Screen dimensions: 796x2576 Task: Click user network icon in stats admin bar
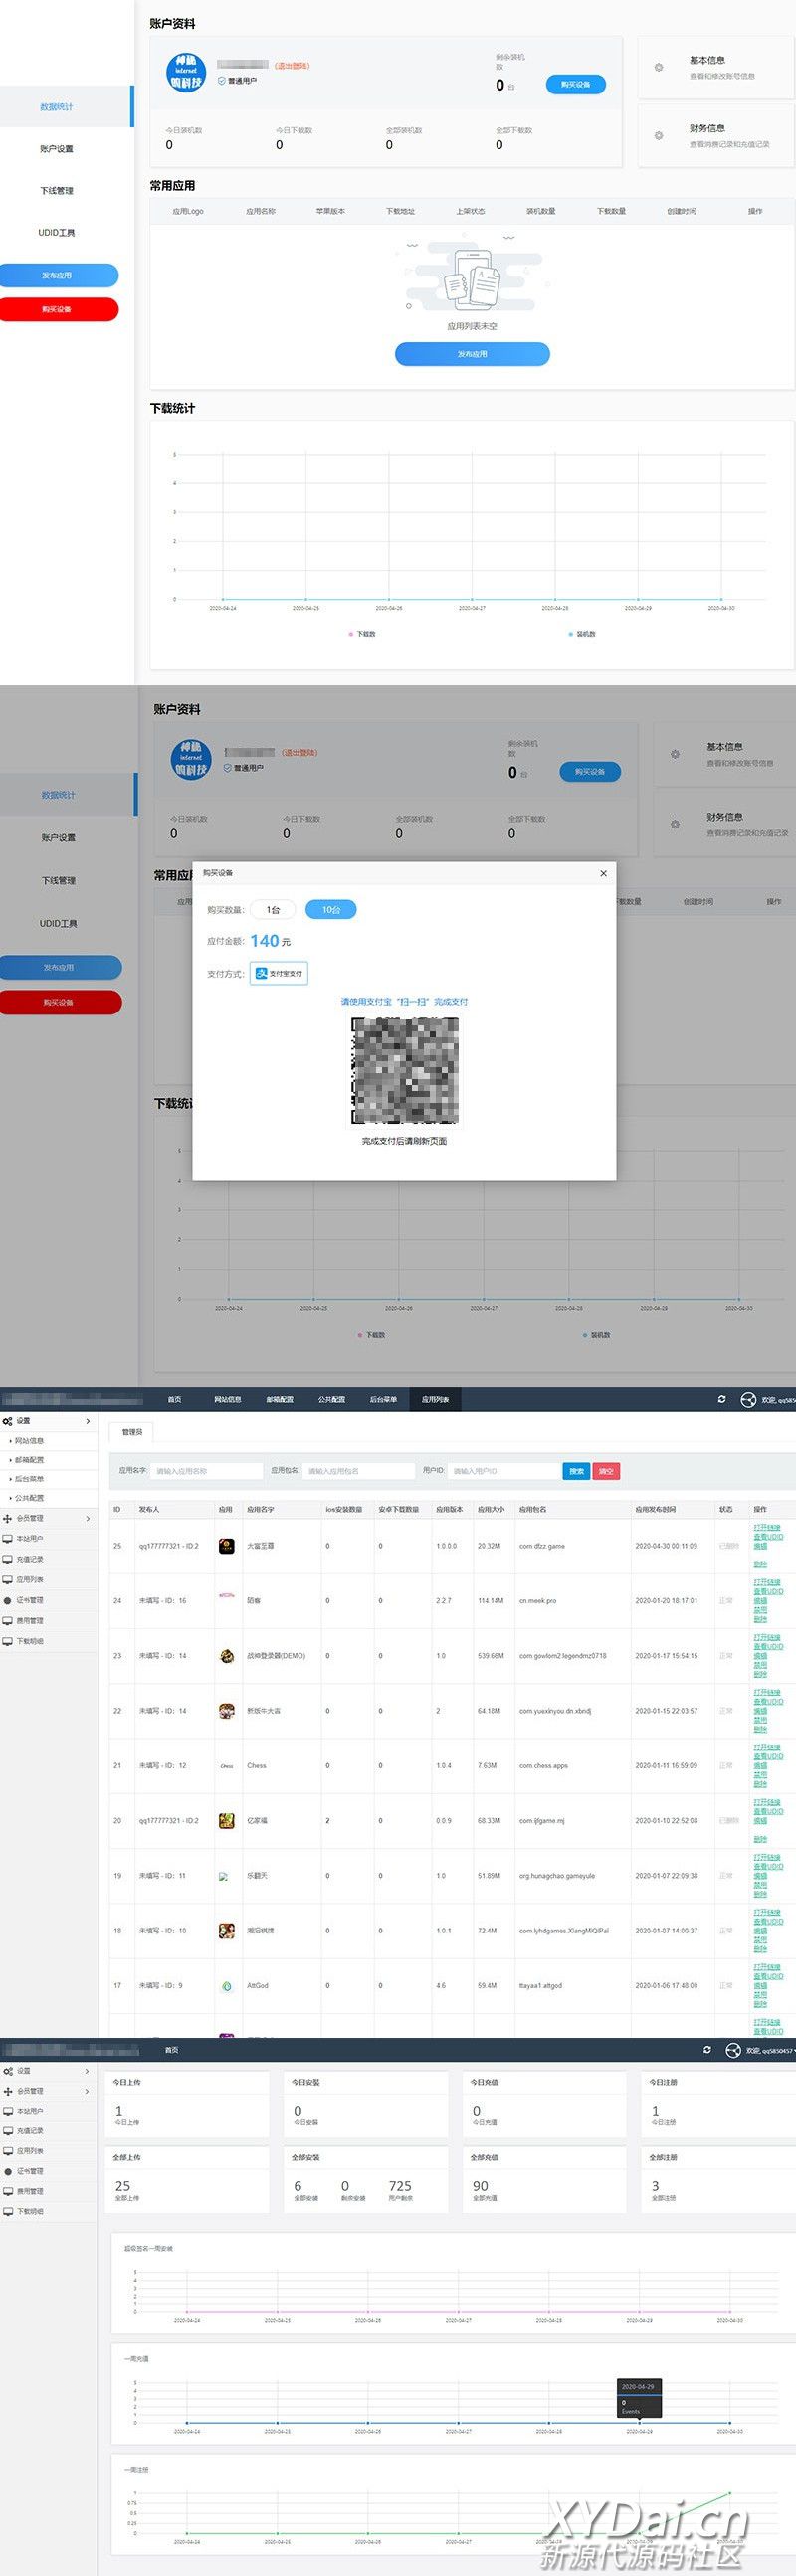(x=733, y=2050)
